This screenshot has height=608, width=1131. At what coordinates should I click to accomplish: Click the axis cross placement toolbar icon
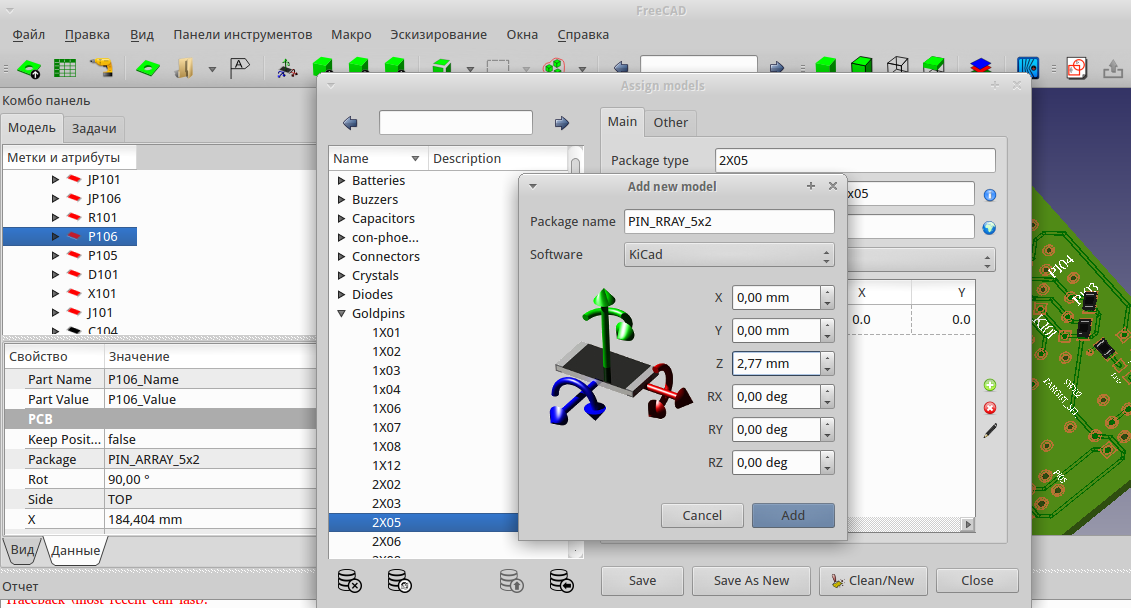pyautogui.click(x=286, y=68)
